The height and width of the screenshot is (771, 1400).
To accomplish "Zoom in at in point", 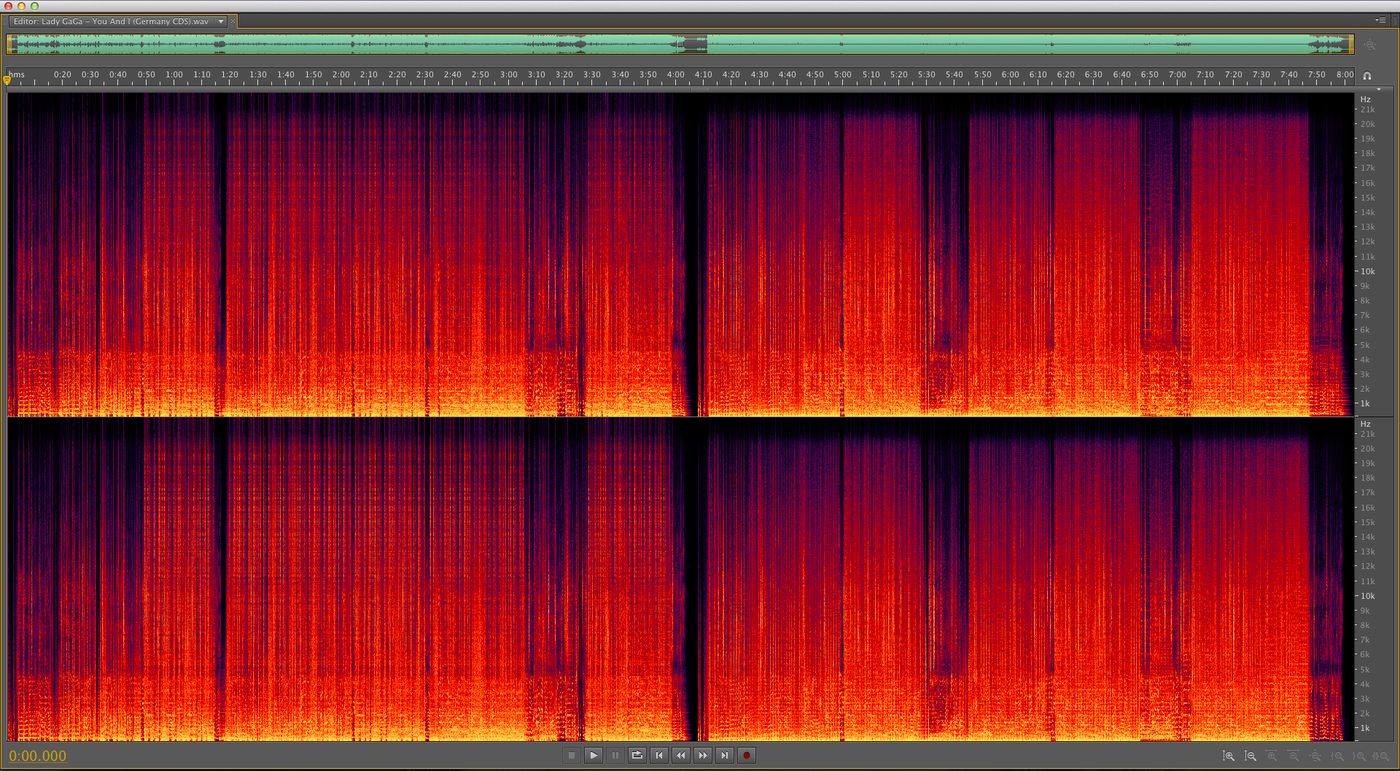I will (1337, 756).
